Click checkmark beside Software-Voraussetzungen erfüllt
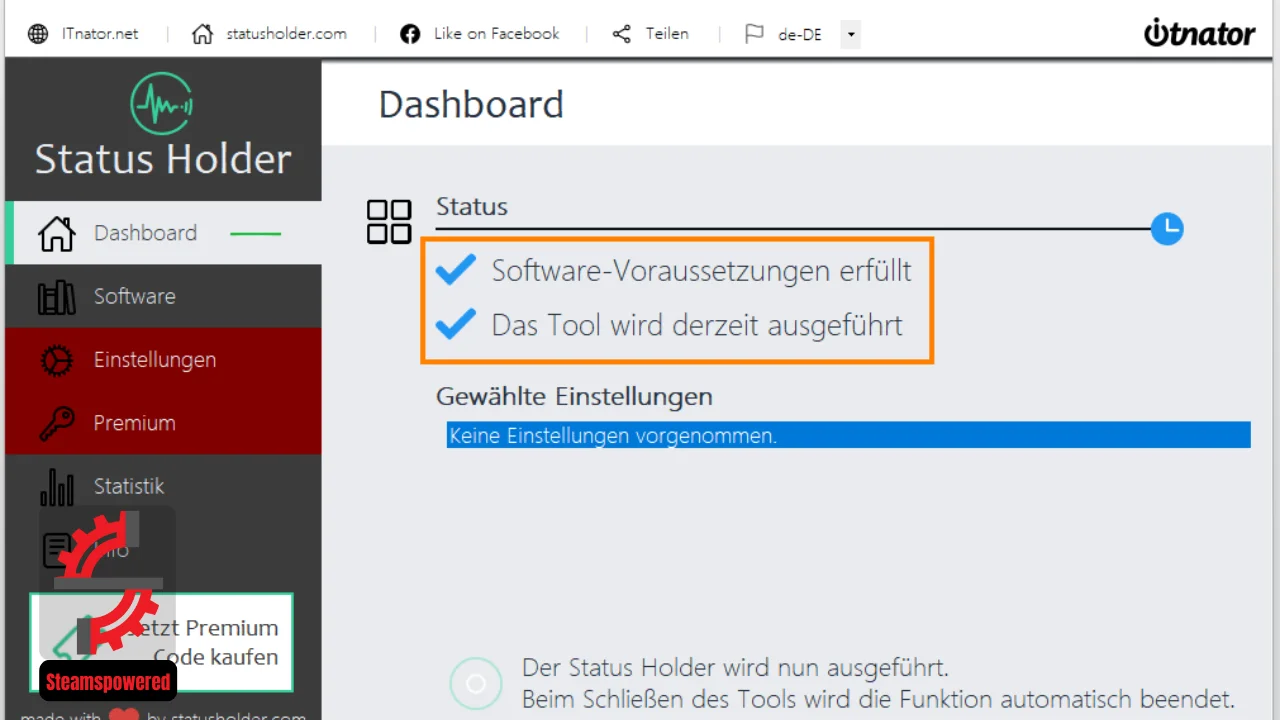This screenshot has height=720, width=1280. point(456,269)
